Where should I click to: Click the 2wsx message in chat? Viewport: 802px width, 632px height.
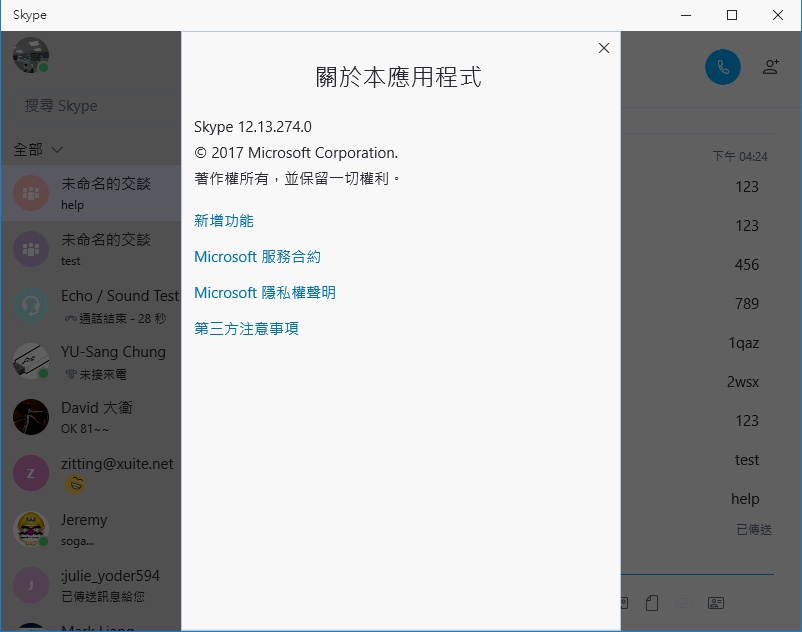pos(743,382)
